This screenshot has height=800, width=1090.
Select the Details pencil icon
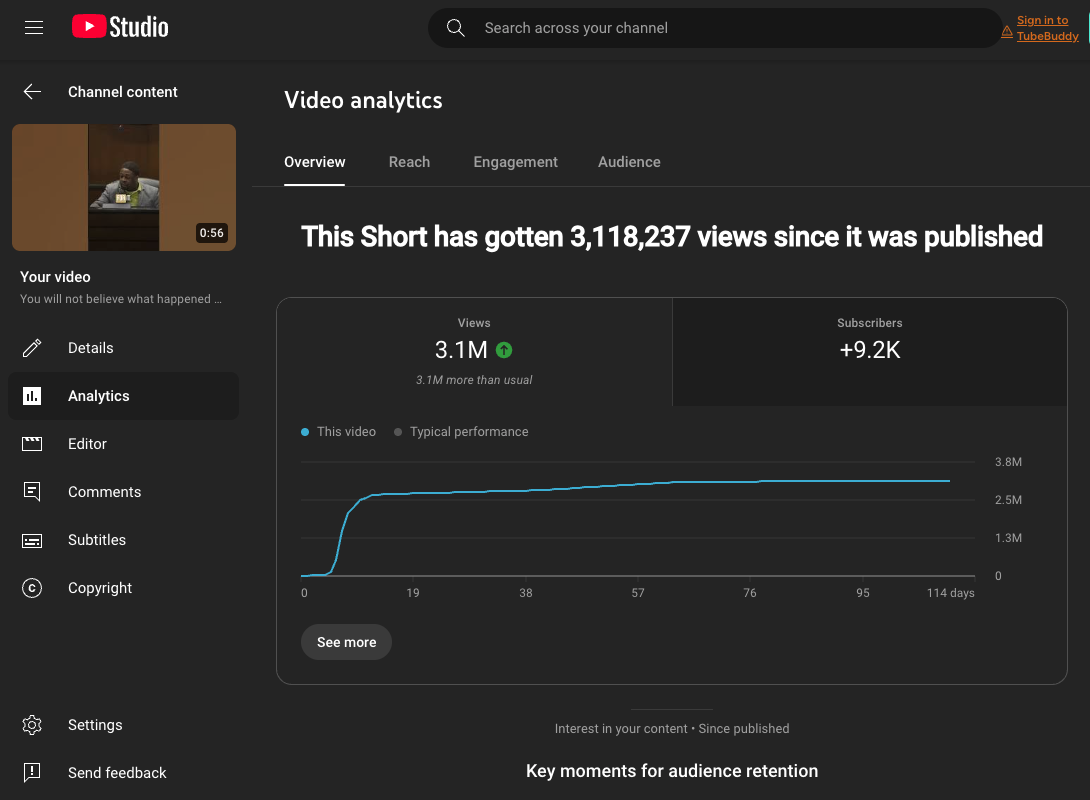pos(32,348)
